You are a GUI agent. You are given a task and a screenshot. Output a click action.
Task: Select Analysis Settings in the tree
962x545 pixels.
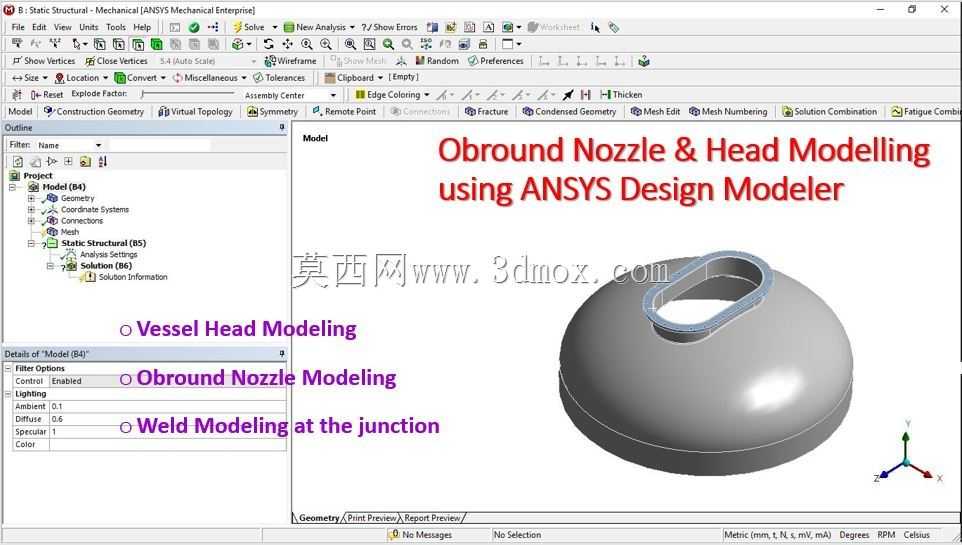(x=109, y=254)
